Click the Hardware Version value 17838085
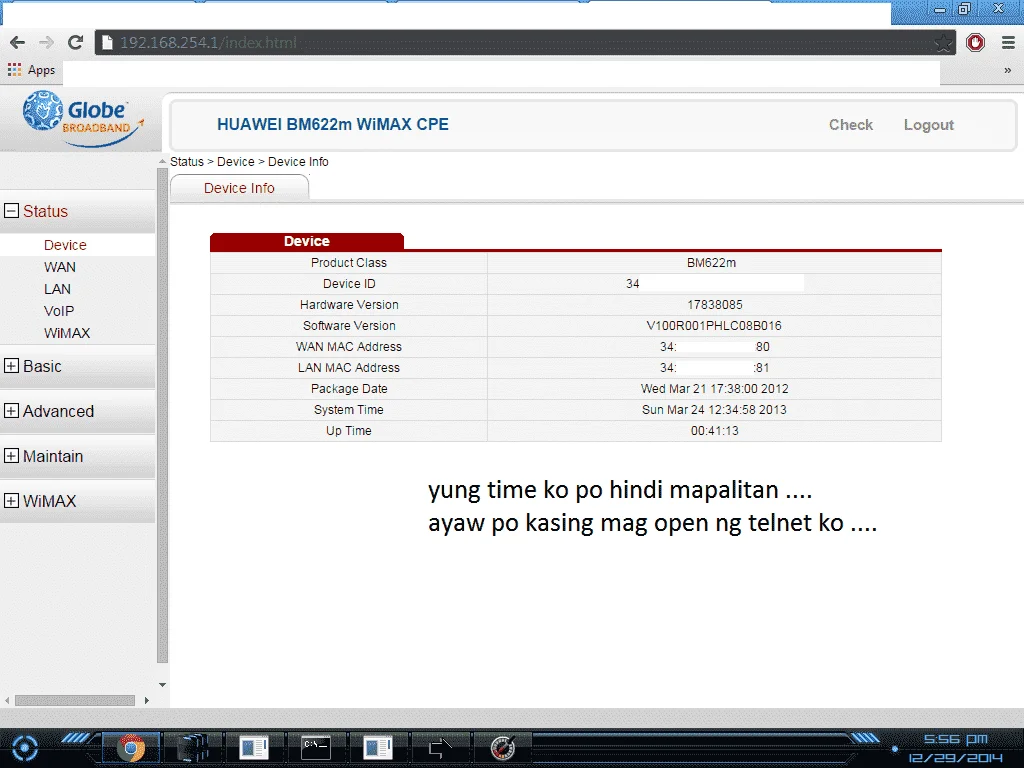 [x=714, y=304]
